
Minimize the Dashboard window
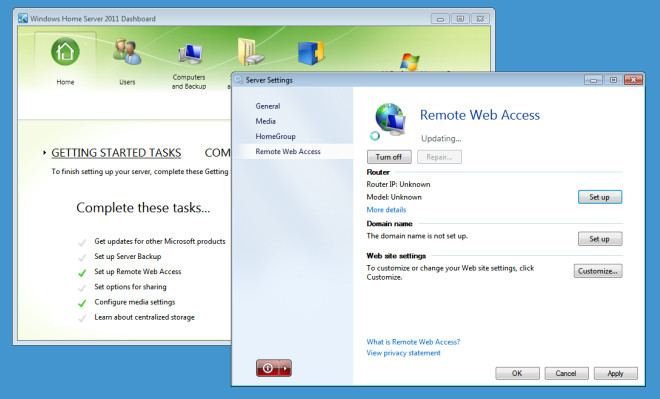[x=440, y=19]
